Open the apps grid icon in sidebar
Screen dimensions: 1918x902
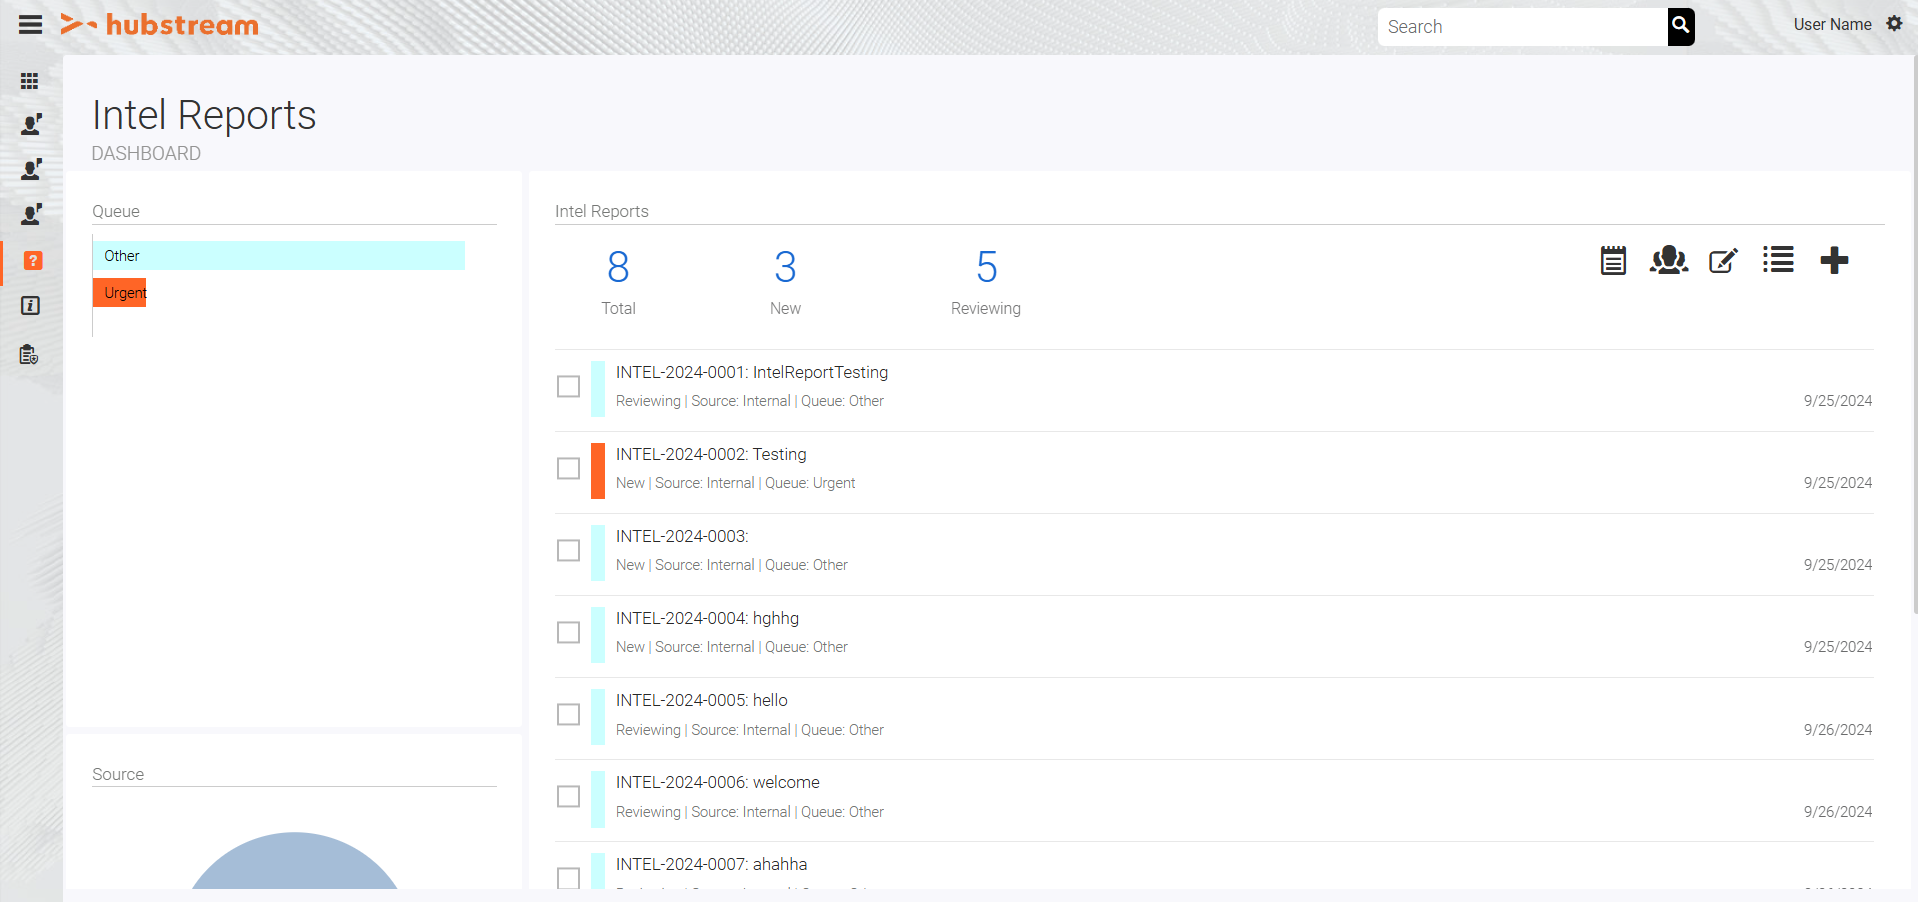click(x=30, y=80)
